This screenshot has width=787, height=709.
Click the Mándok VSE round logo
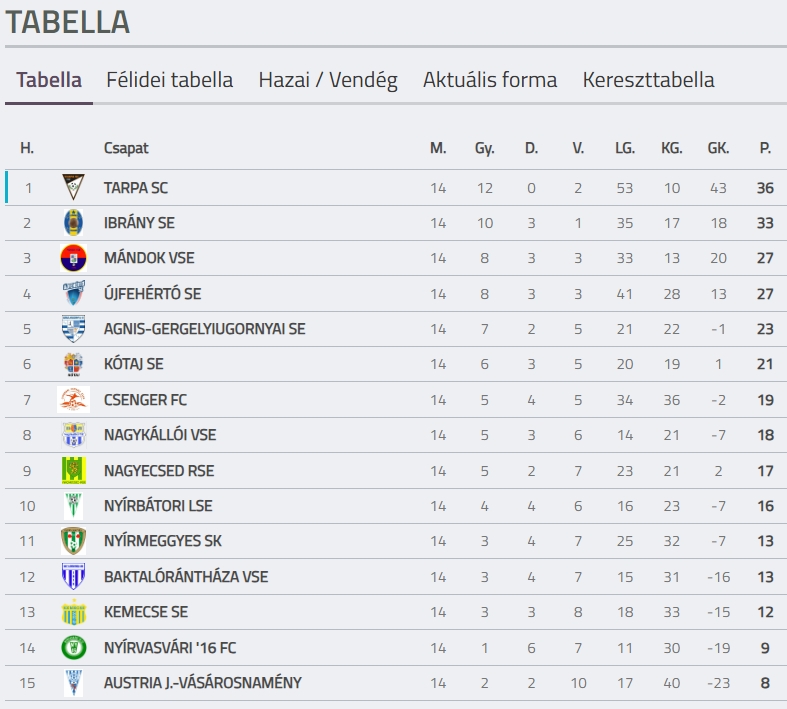[73, 258]
